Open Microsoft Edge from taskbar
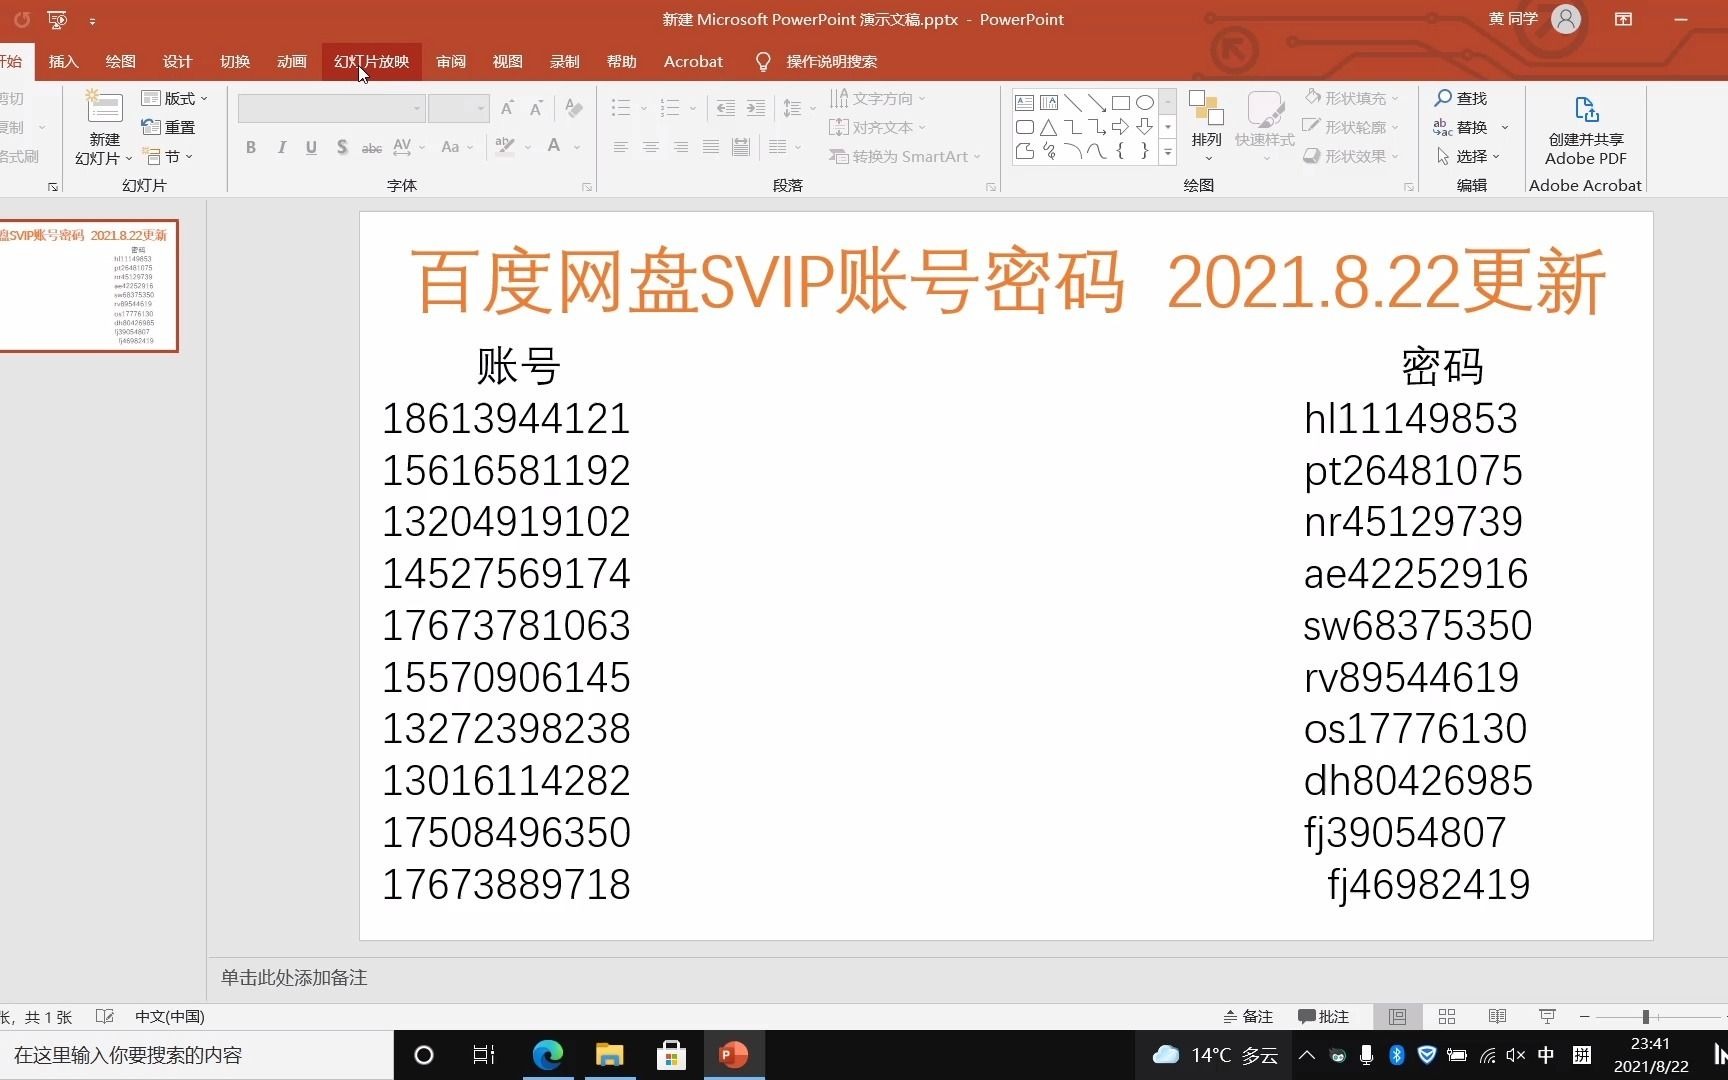This screenshot has width=1728, height=1080. click(x=548, y=1055)
